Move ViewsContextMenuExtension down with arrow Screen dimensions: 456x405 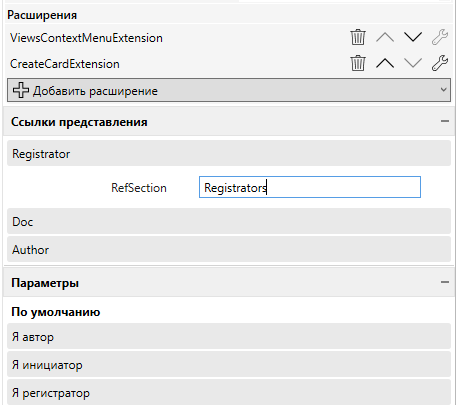pos(413,37)
